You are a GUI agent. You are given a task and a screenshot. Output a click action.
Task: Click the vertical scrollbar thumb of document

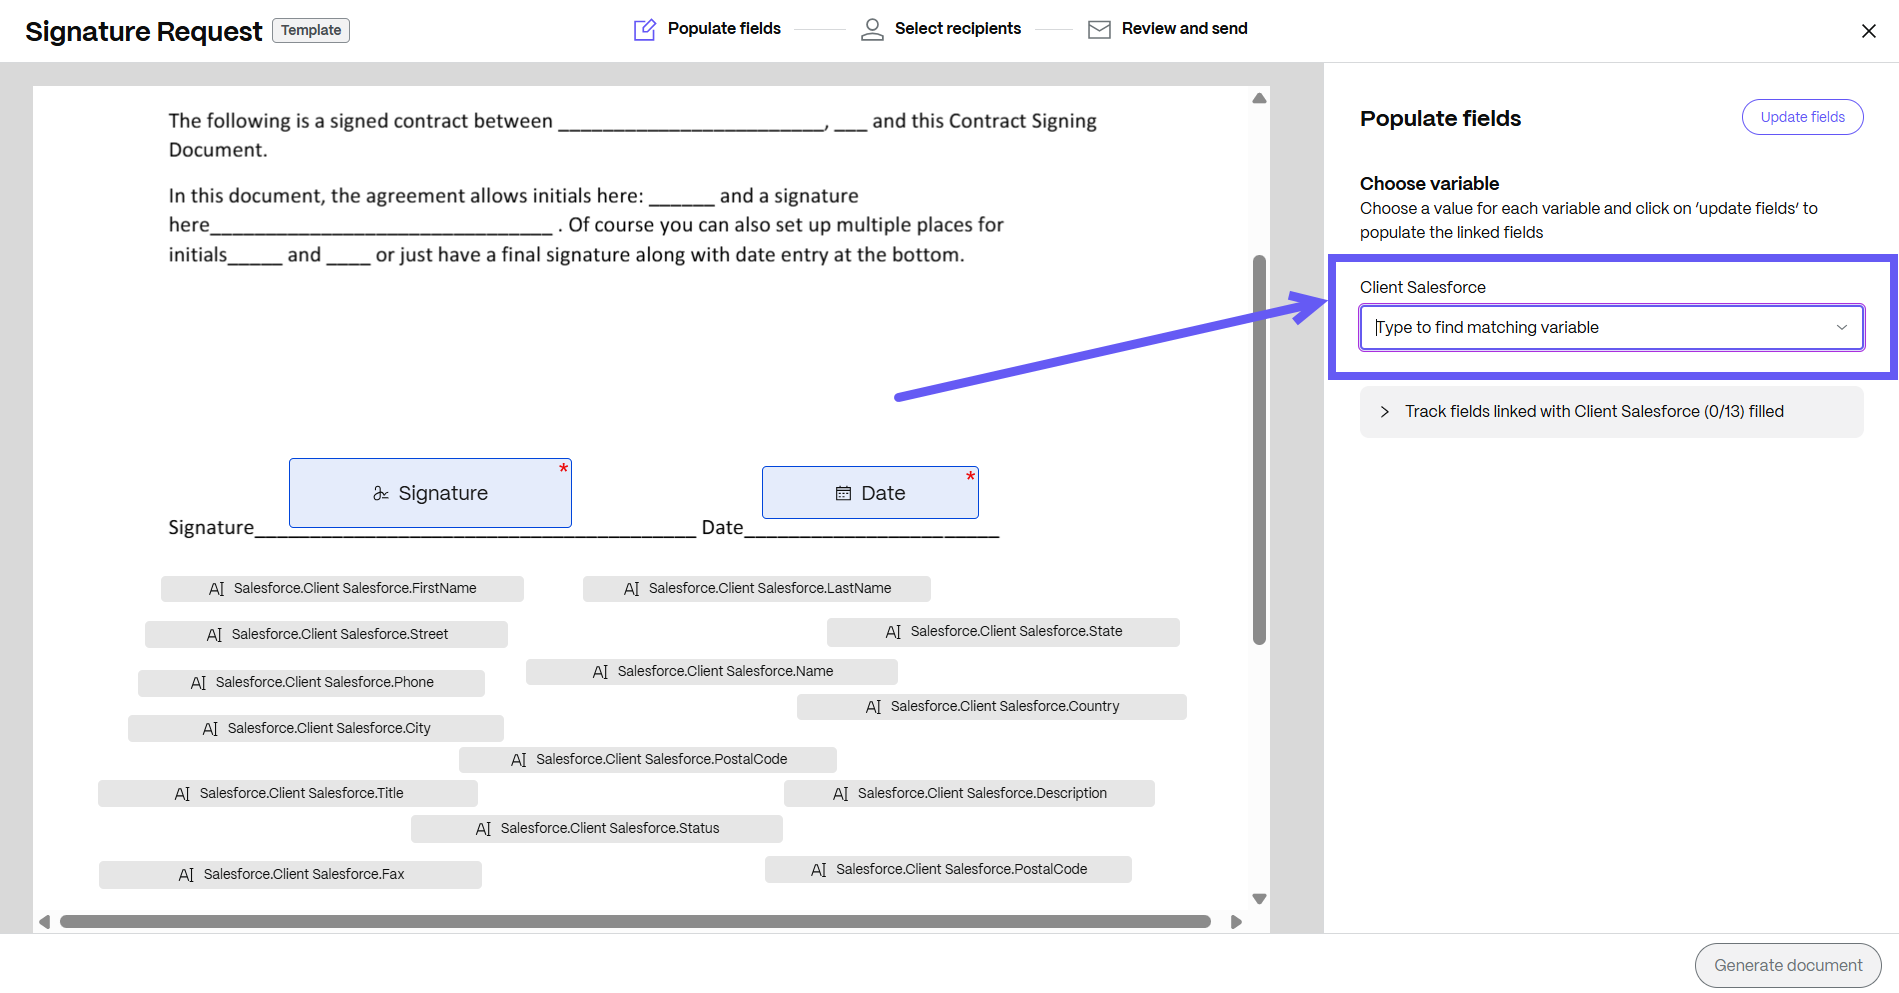[1259, 450]
